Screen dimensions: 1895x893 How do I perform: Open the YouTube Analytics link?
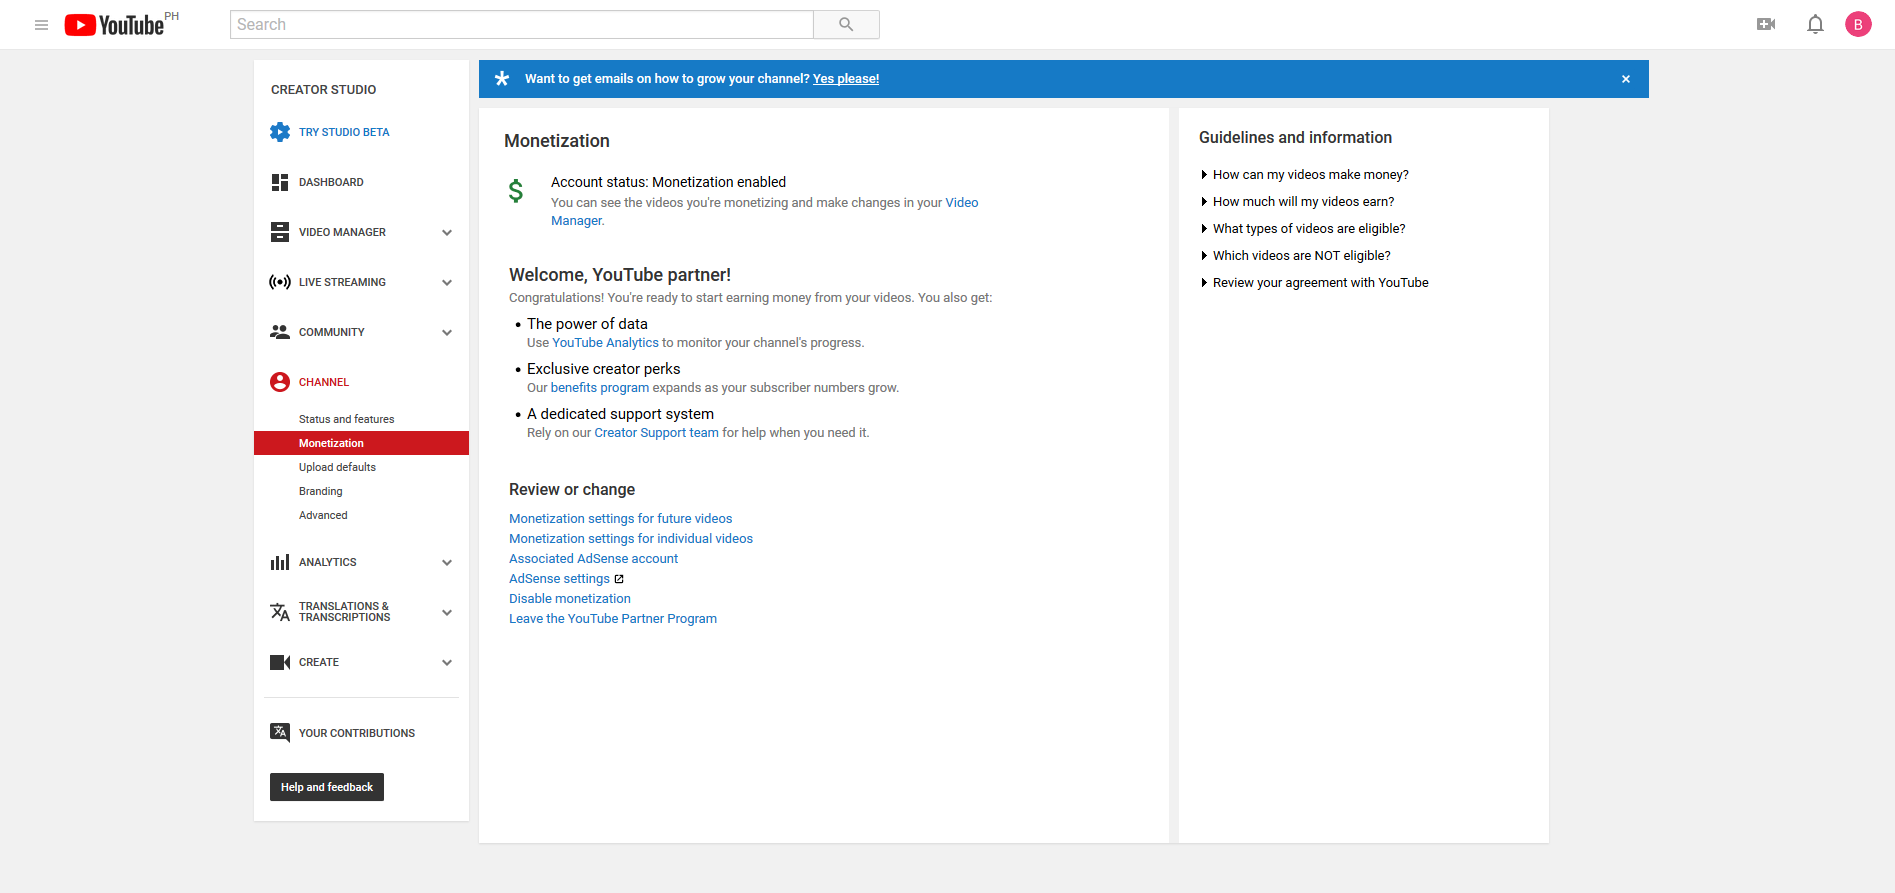(x=606, y=343)
